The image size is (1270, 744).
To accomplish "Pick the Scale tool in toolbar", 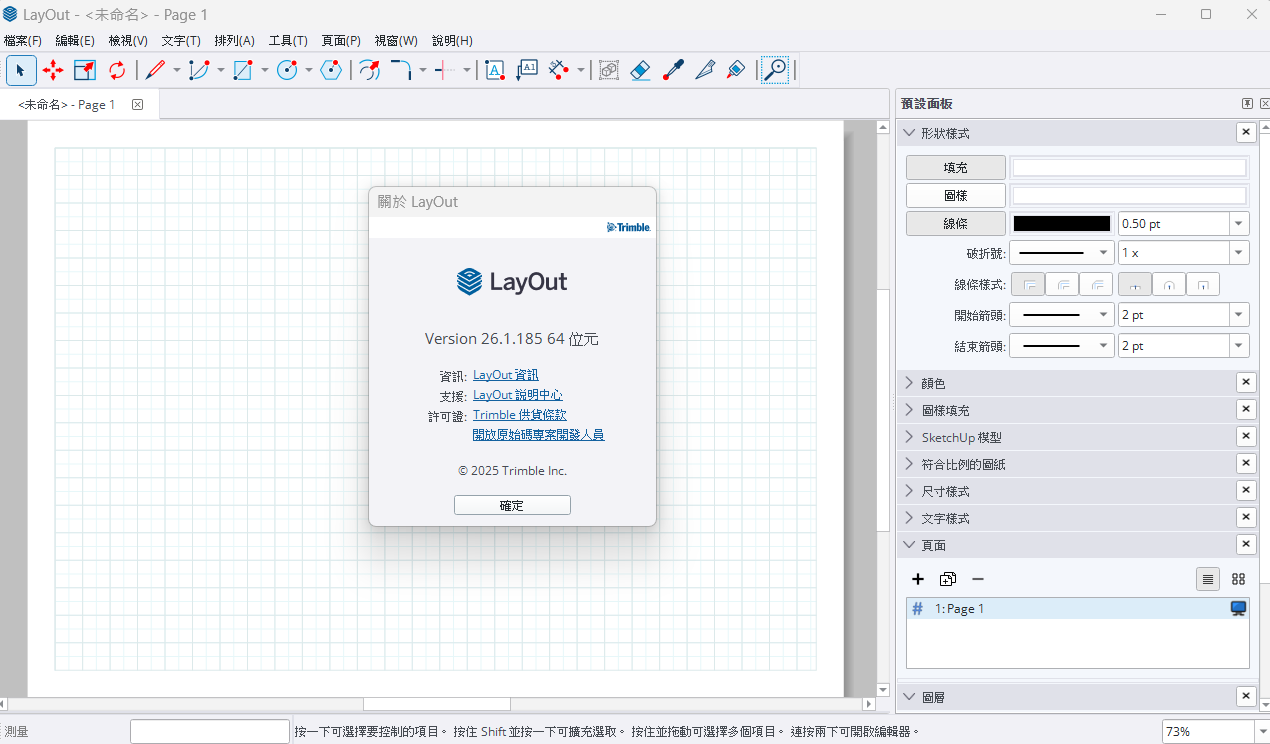I will (85, 70).
